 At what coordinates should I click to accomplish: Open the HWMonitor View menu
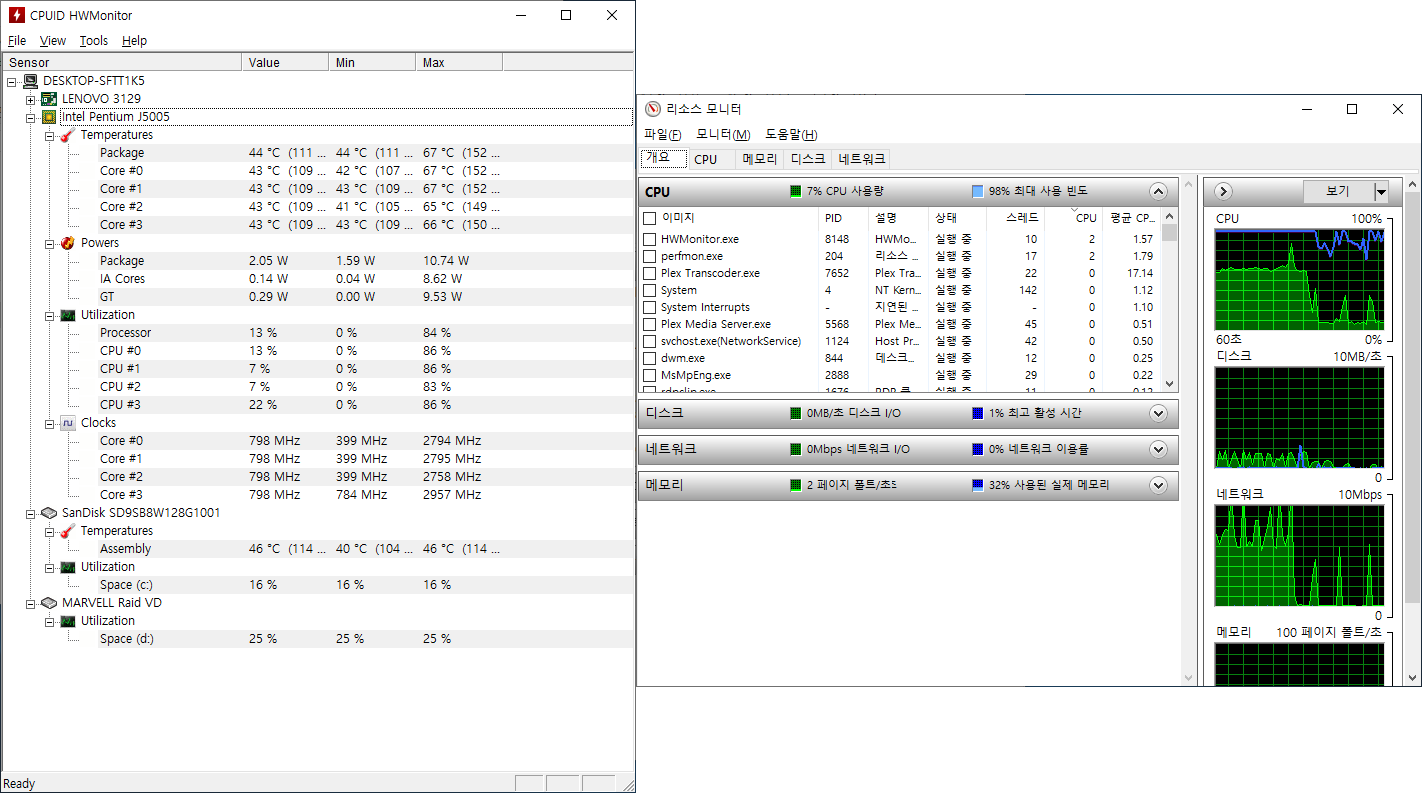[53, 41]
